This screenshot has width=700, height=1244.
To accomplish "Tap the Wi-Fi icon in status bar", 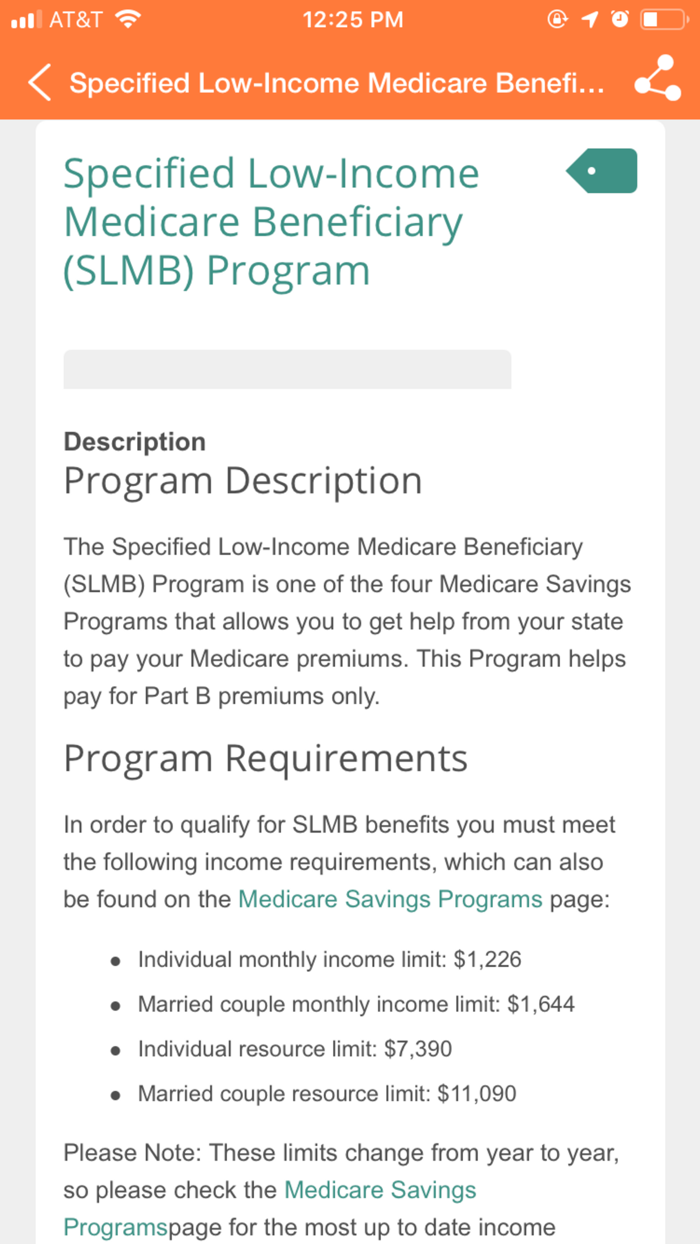I will (x=130, y=17).
